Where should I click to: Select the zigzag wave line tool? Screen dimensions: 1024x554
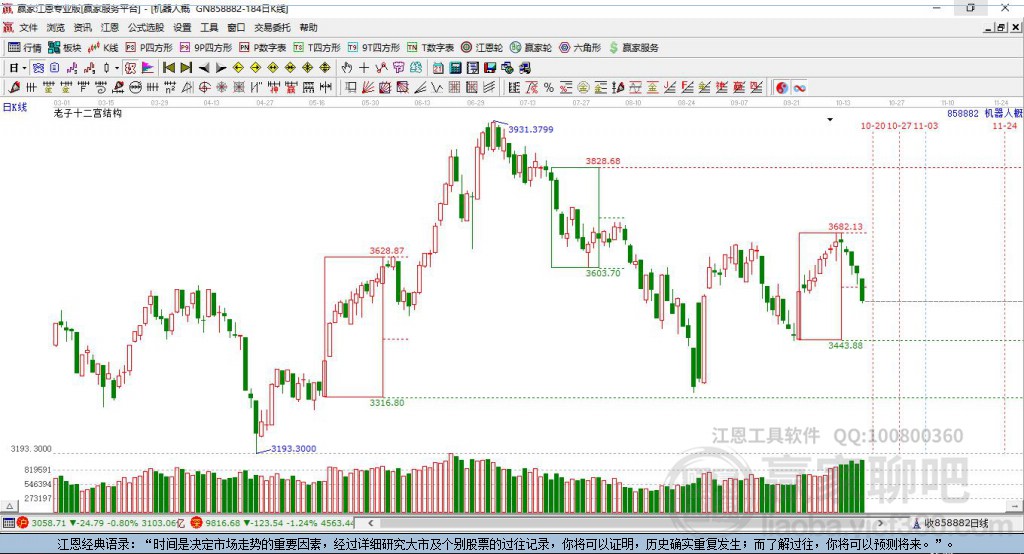pyautogui.click(x=436, y=88)
